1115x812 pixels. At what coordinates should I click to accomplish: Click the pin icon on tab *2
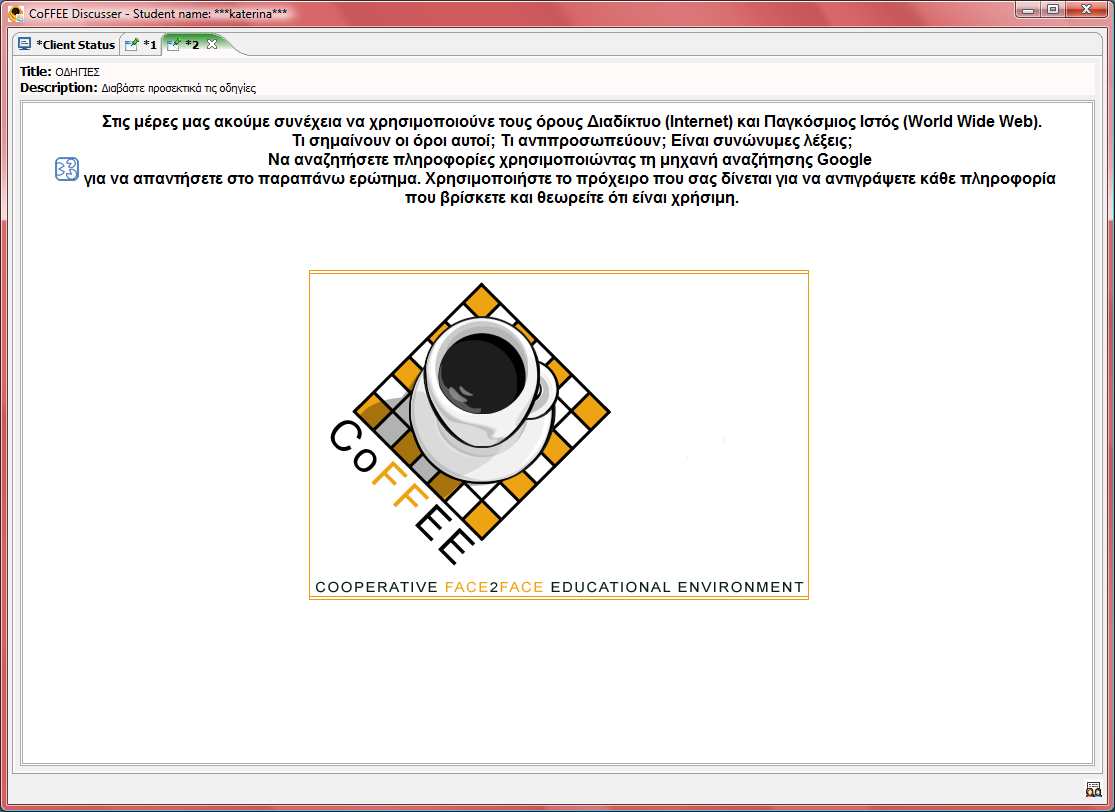(x=174, y=44)
